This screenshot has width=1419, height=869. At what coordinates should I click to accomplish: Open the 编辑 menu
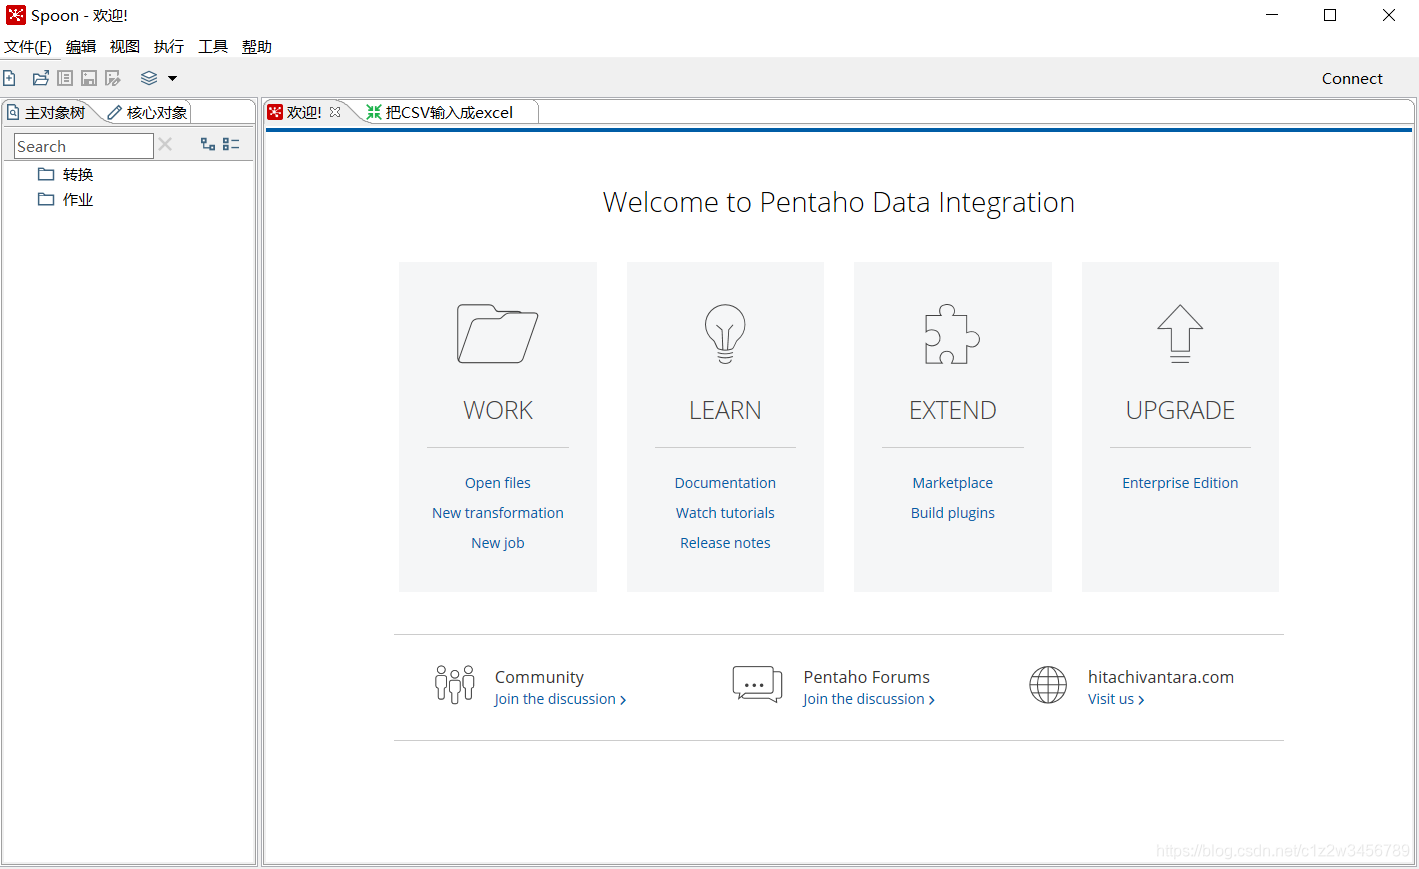[81, 47]
